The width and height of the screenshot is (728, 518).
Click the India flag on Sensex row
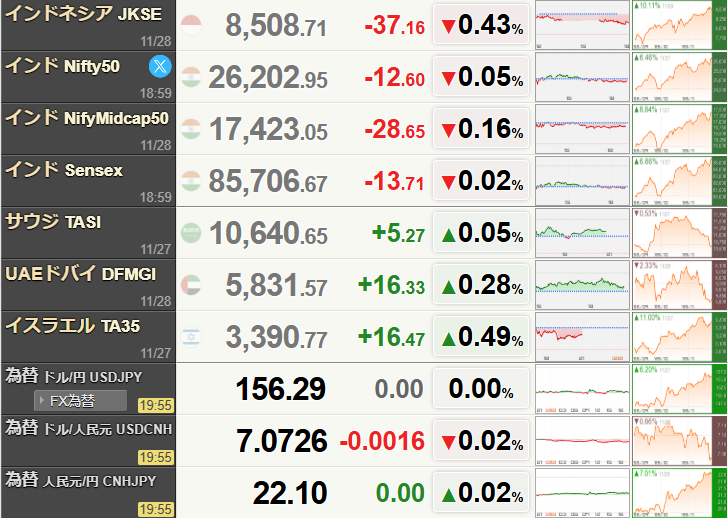pos(191,181)
